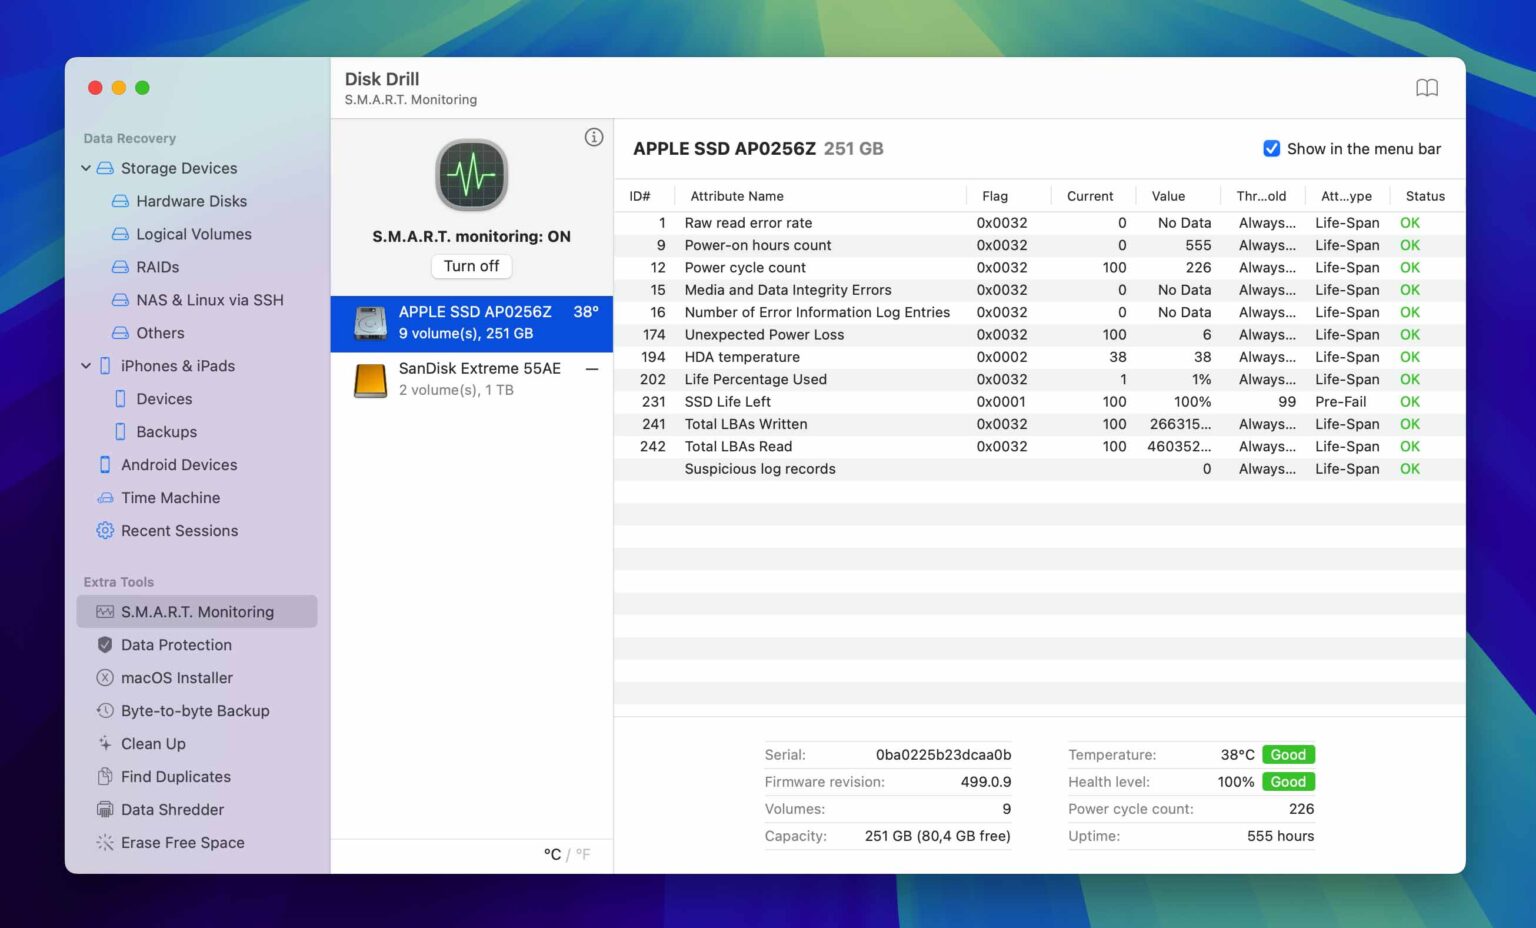Eject the SanDisk Extreme 55AE drive
Screen dimensions: 1536x928
click(x=592, y=368)
